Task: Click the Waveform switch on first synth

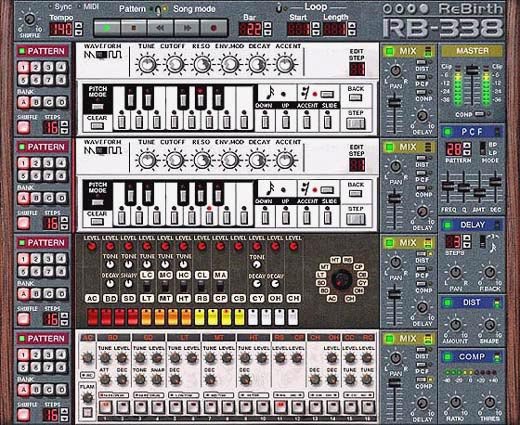Action: [103, 55]
